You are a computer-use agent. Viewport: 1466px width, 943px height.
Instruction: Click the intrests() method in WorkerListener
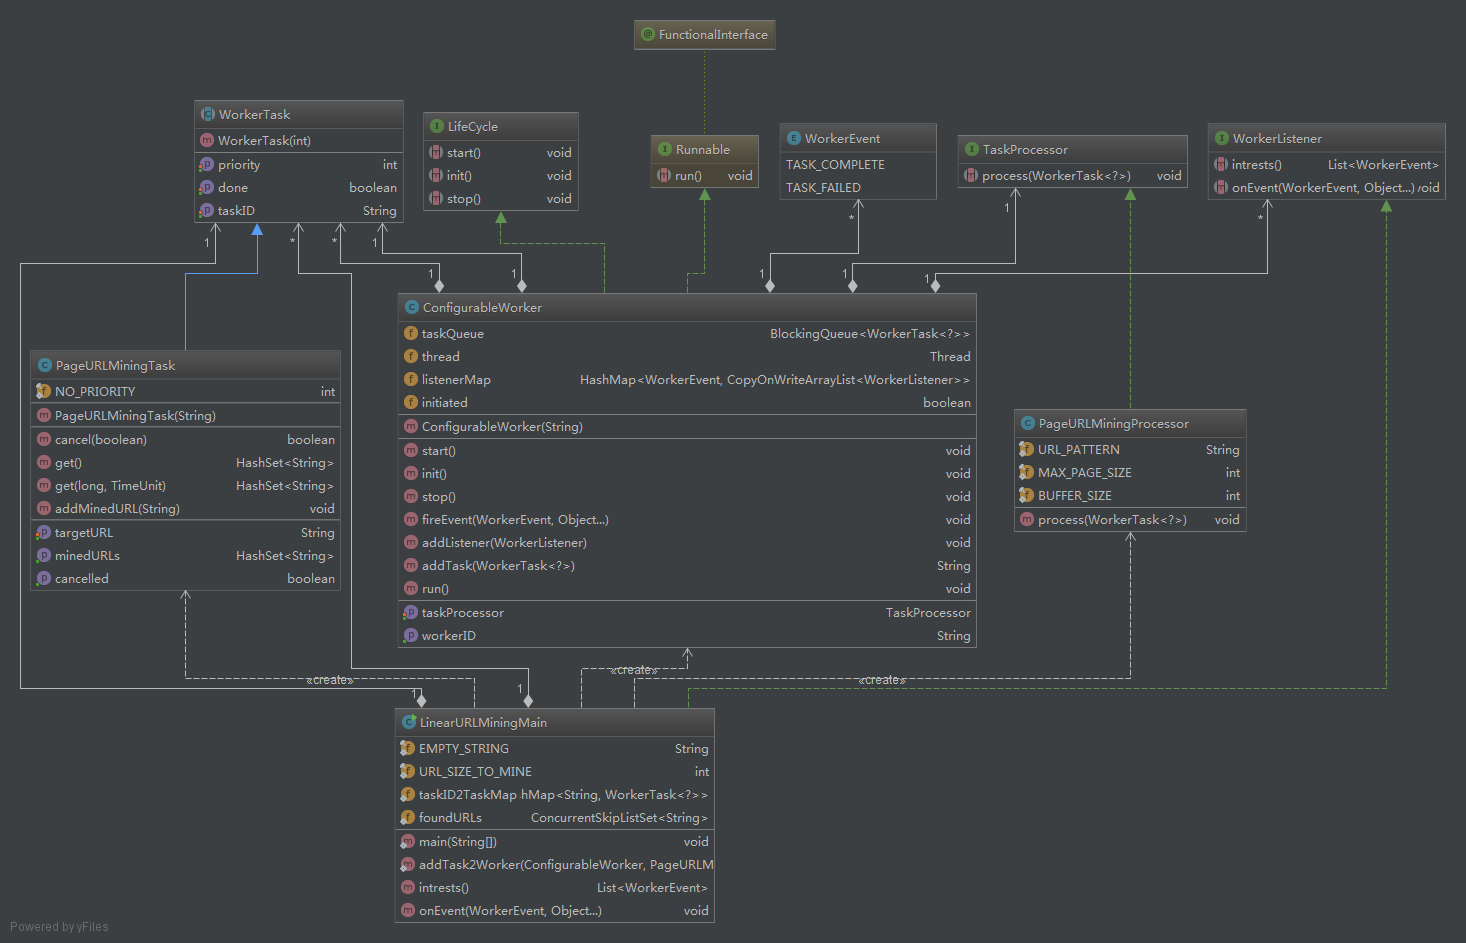tap(1327, 164)
